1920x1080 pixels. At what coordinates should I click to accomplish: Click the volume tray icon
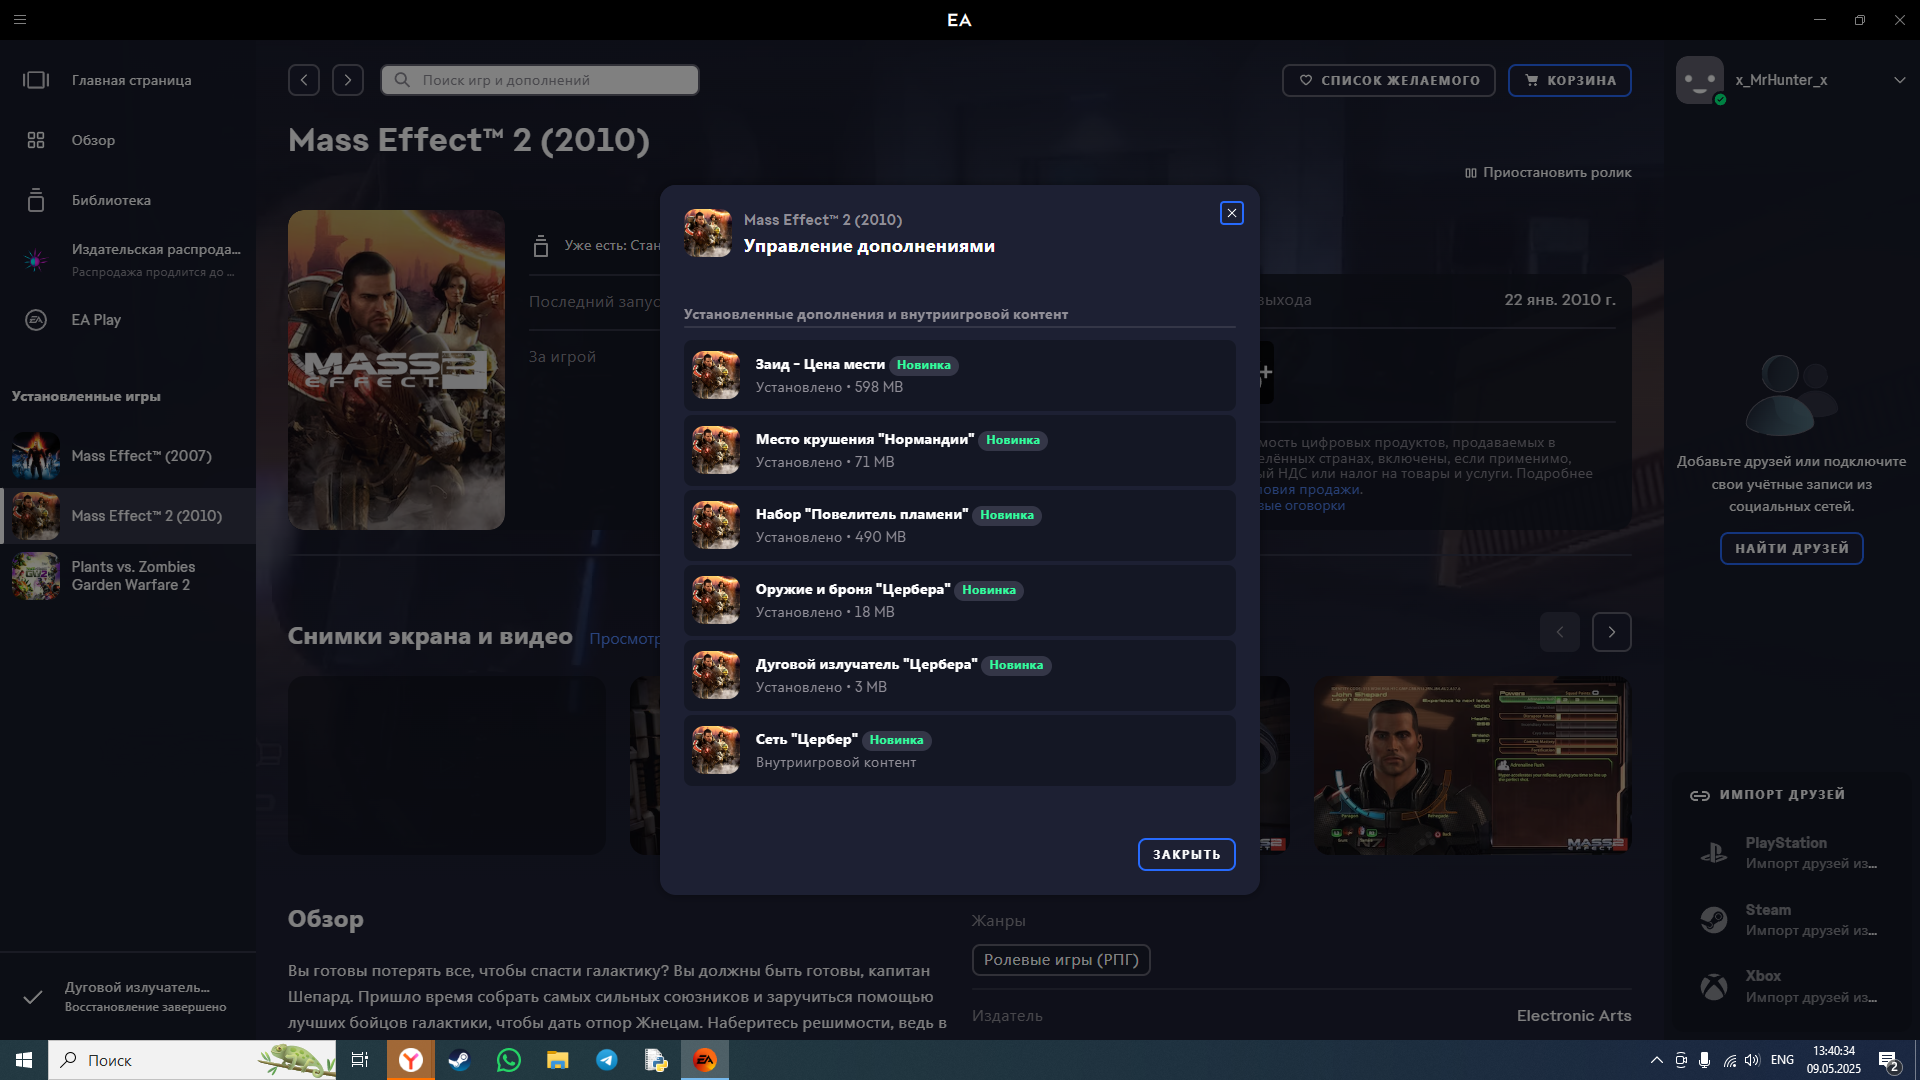(1752, 1060)
